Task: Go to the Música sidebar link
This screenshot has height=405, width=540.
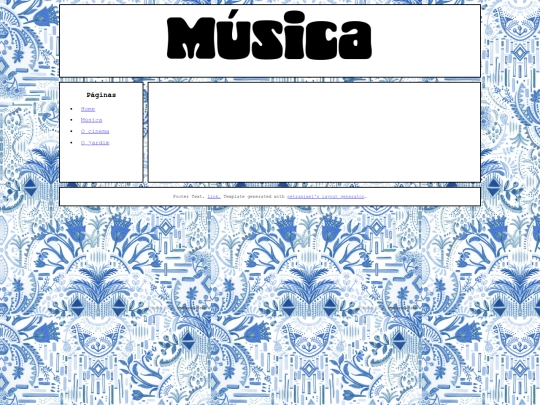Action: 92,120
